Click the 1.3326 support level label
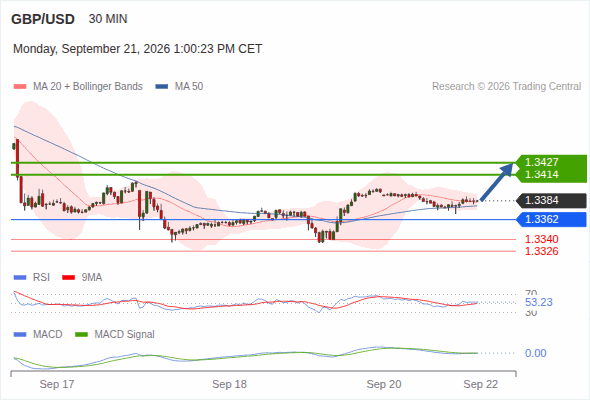This screenshot has height=400, width=590. 541,251
